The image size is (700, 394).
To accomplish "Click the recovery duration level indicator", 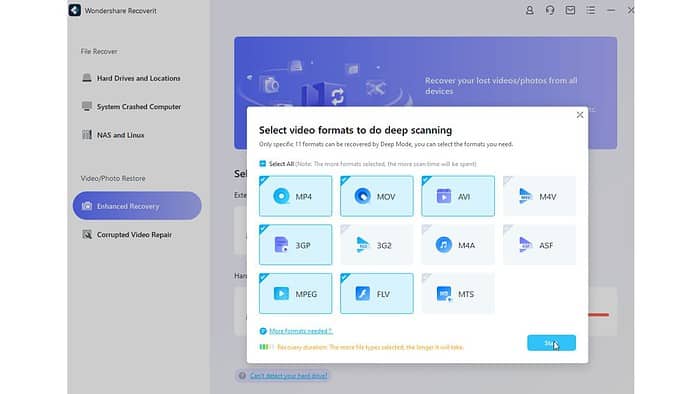I will pyautogui.click(x=266, y=347).
